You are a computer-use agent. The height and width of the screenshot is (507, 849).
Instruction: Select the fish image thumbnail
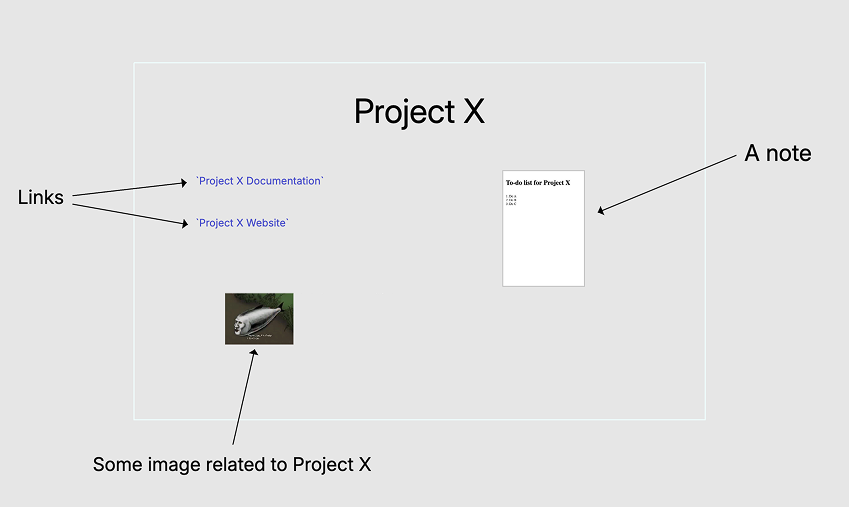click(259, 319)
